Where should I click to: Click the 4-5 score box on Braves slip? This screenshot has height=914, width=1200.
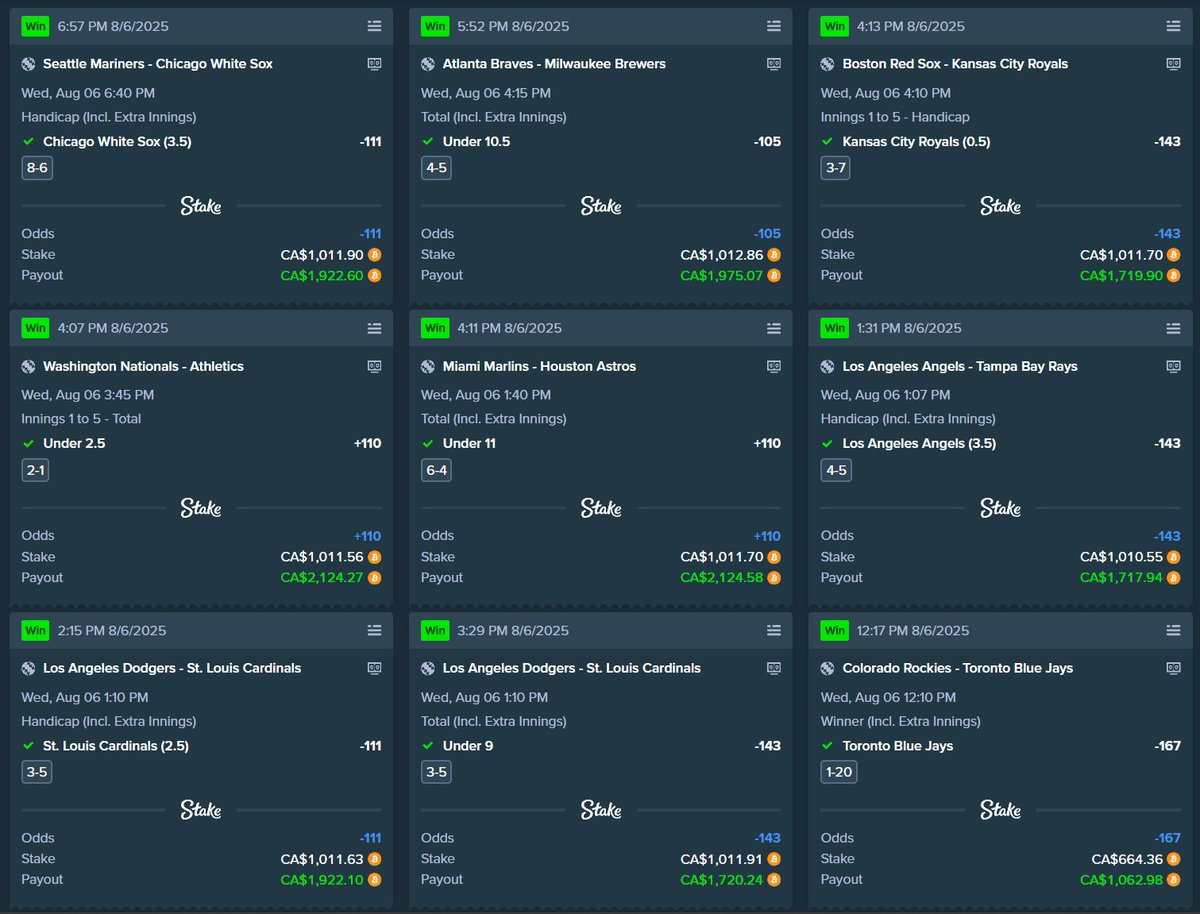(437, 168)
